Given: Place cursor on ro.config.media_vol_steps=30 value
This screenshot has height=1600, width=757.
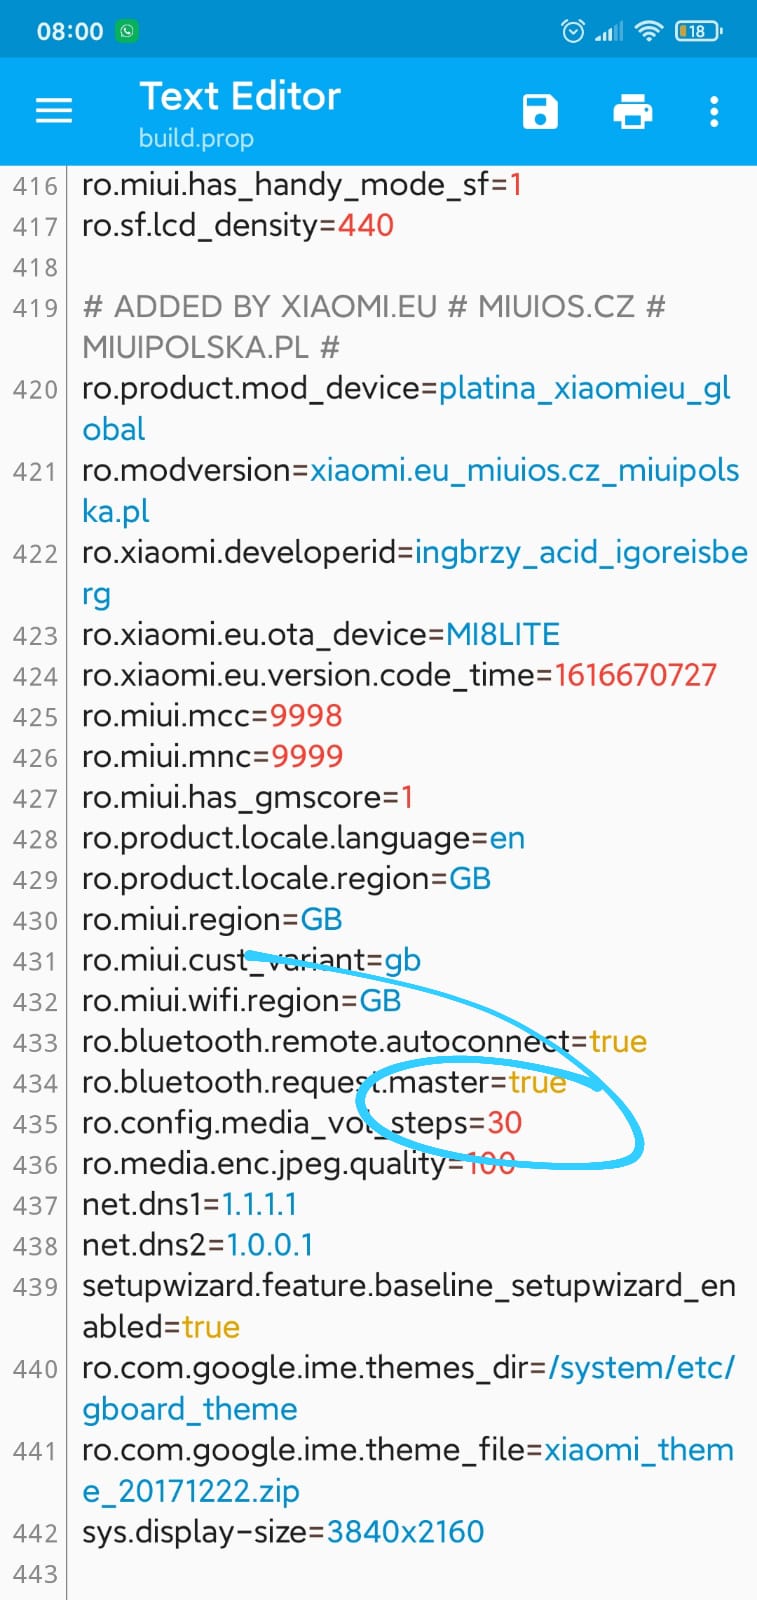Looking at the screenshot, I should coord(505,1123).
